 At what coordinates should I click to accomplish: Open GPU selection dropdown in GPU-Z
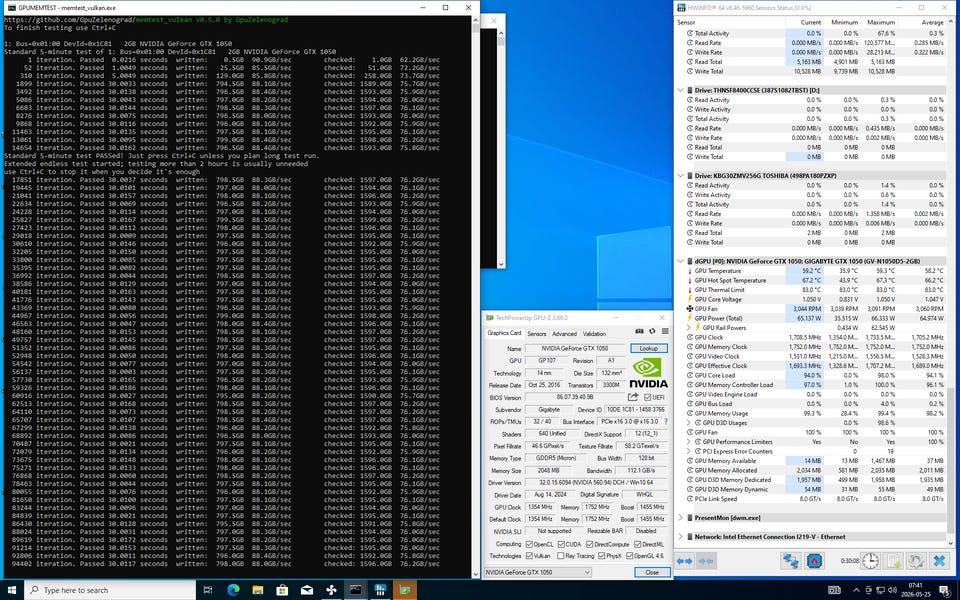click(x=538, y=572)
